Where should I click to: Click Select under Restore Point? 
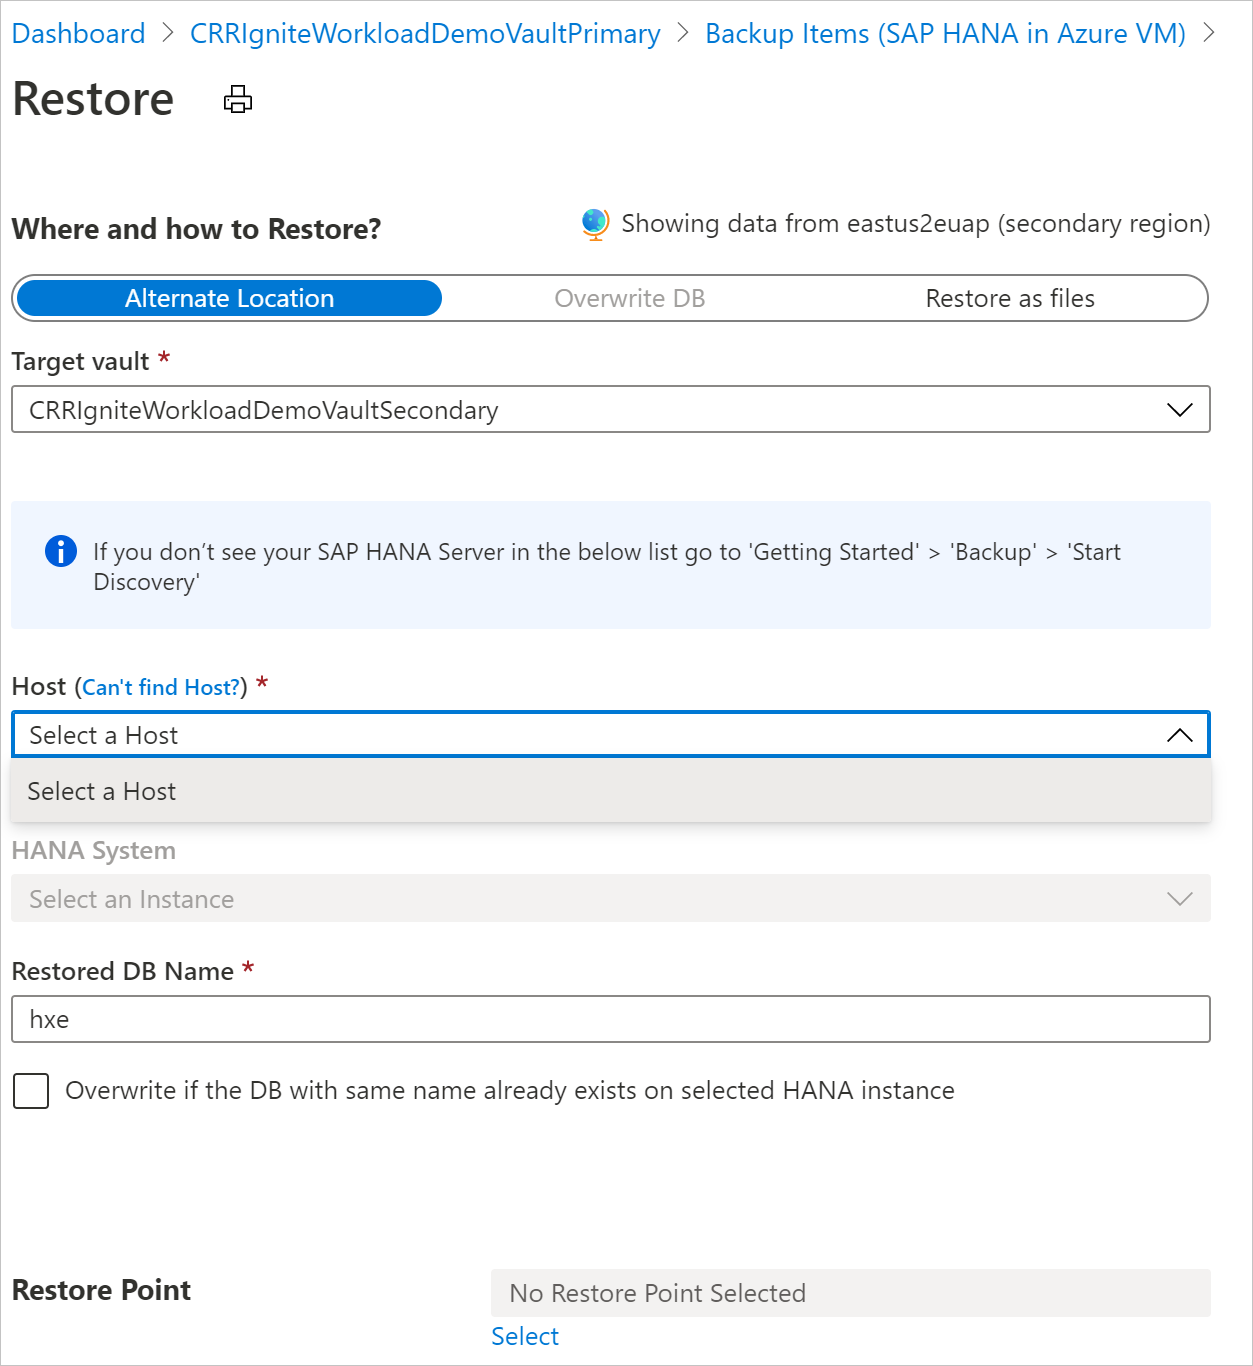[x=525, y=1335]
